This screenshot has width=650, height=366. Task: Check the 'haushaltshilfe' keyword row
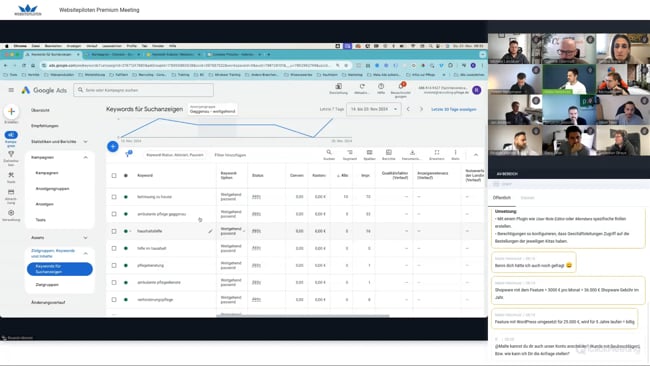(x=114, y=231)
